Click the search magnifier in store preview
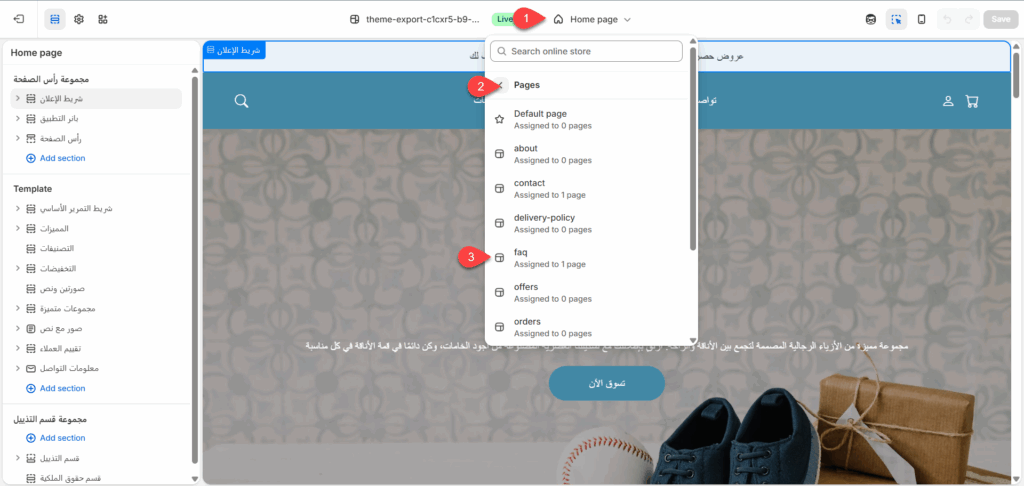The height and width of the screenshot is (486, 1024). 242,101
